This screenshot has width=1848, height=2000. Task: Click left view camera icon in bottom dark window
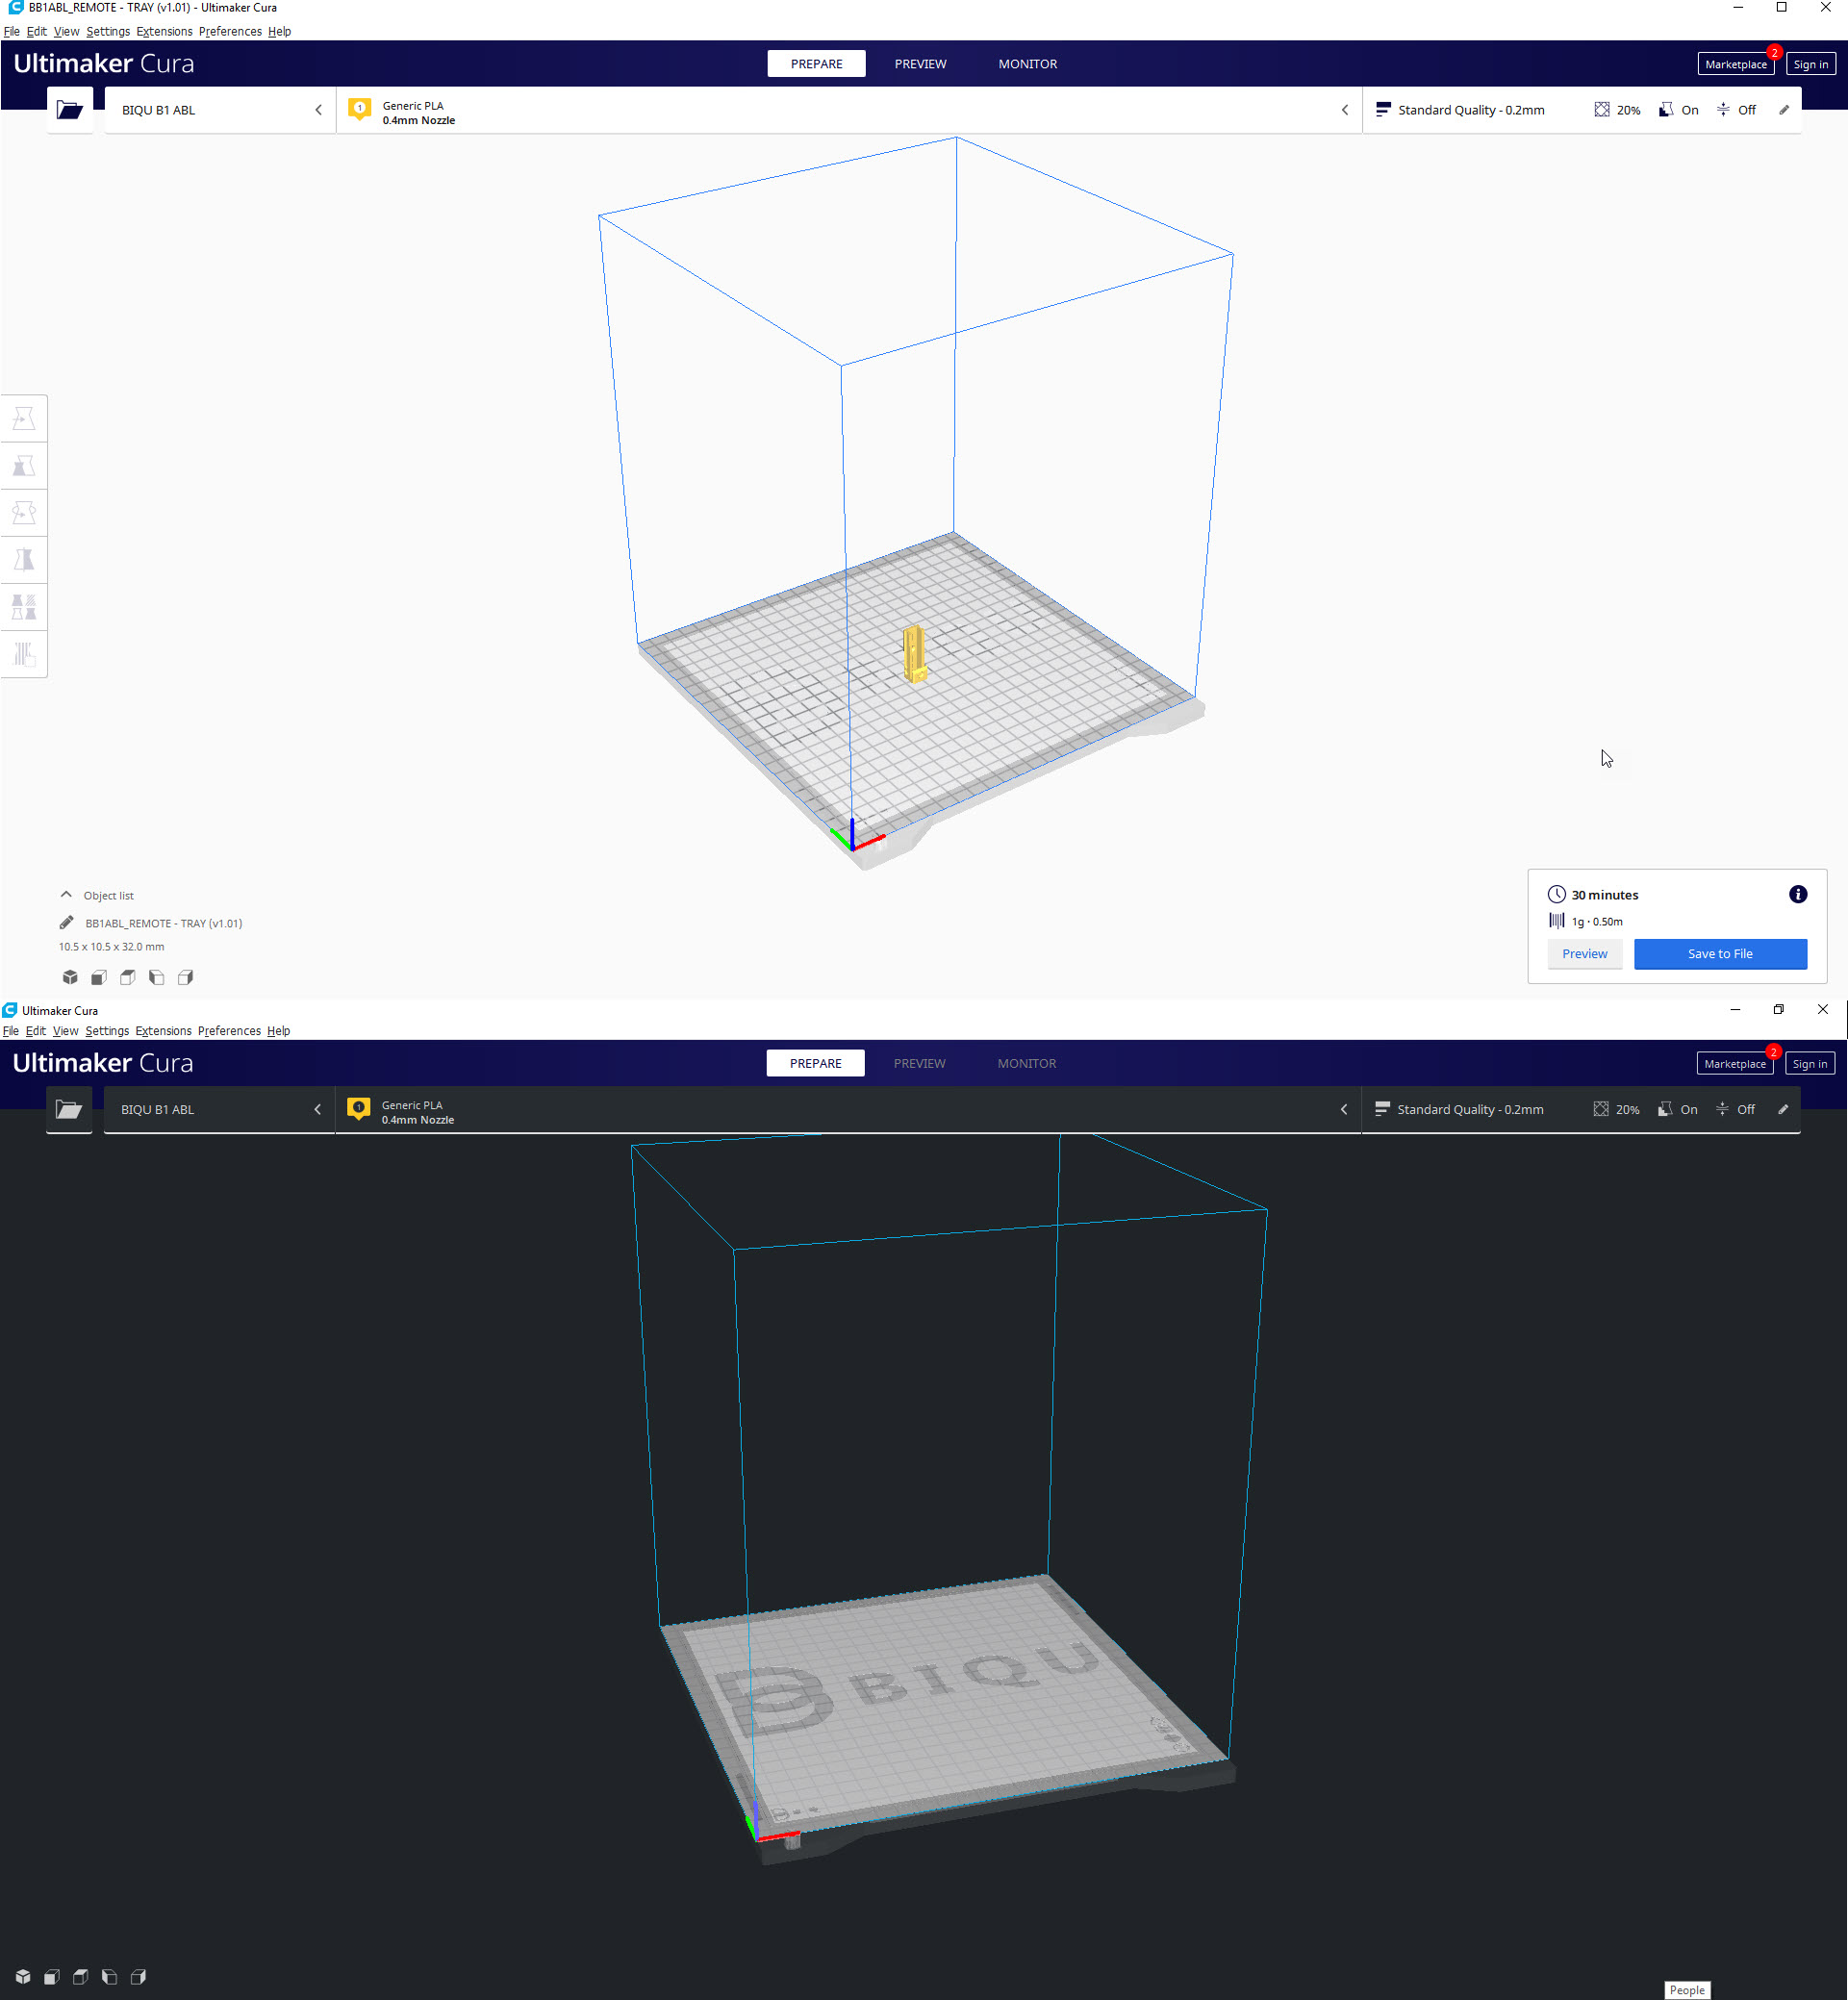(x=110, y=1977)
